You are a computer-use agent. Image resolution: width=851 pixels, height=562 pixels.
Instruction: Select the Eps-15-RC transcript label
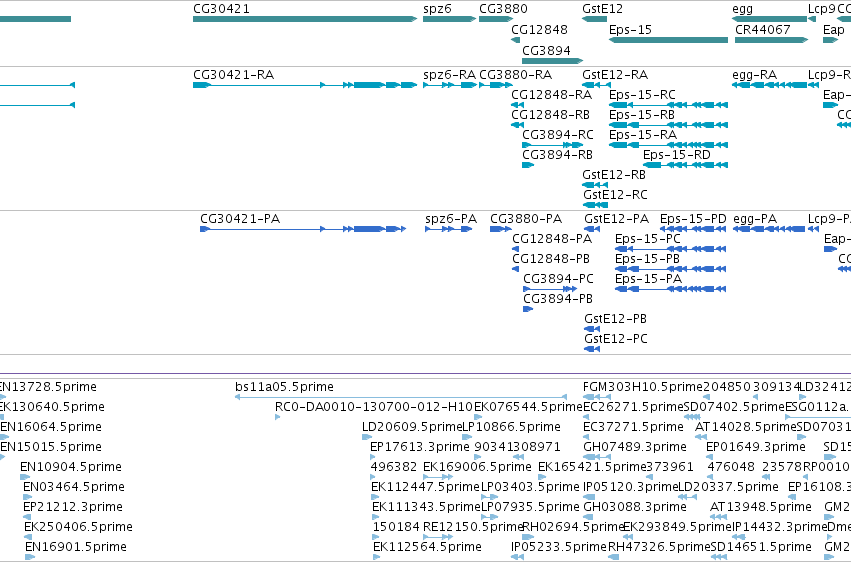(x=642, y=95)
